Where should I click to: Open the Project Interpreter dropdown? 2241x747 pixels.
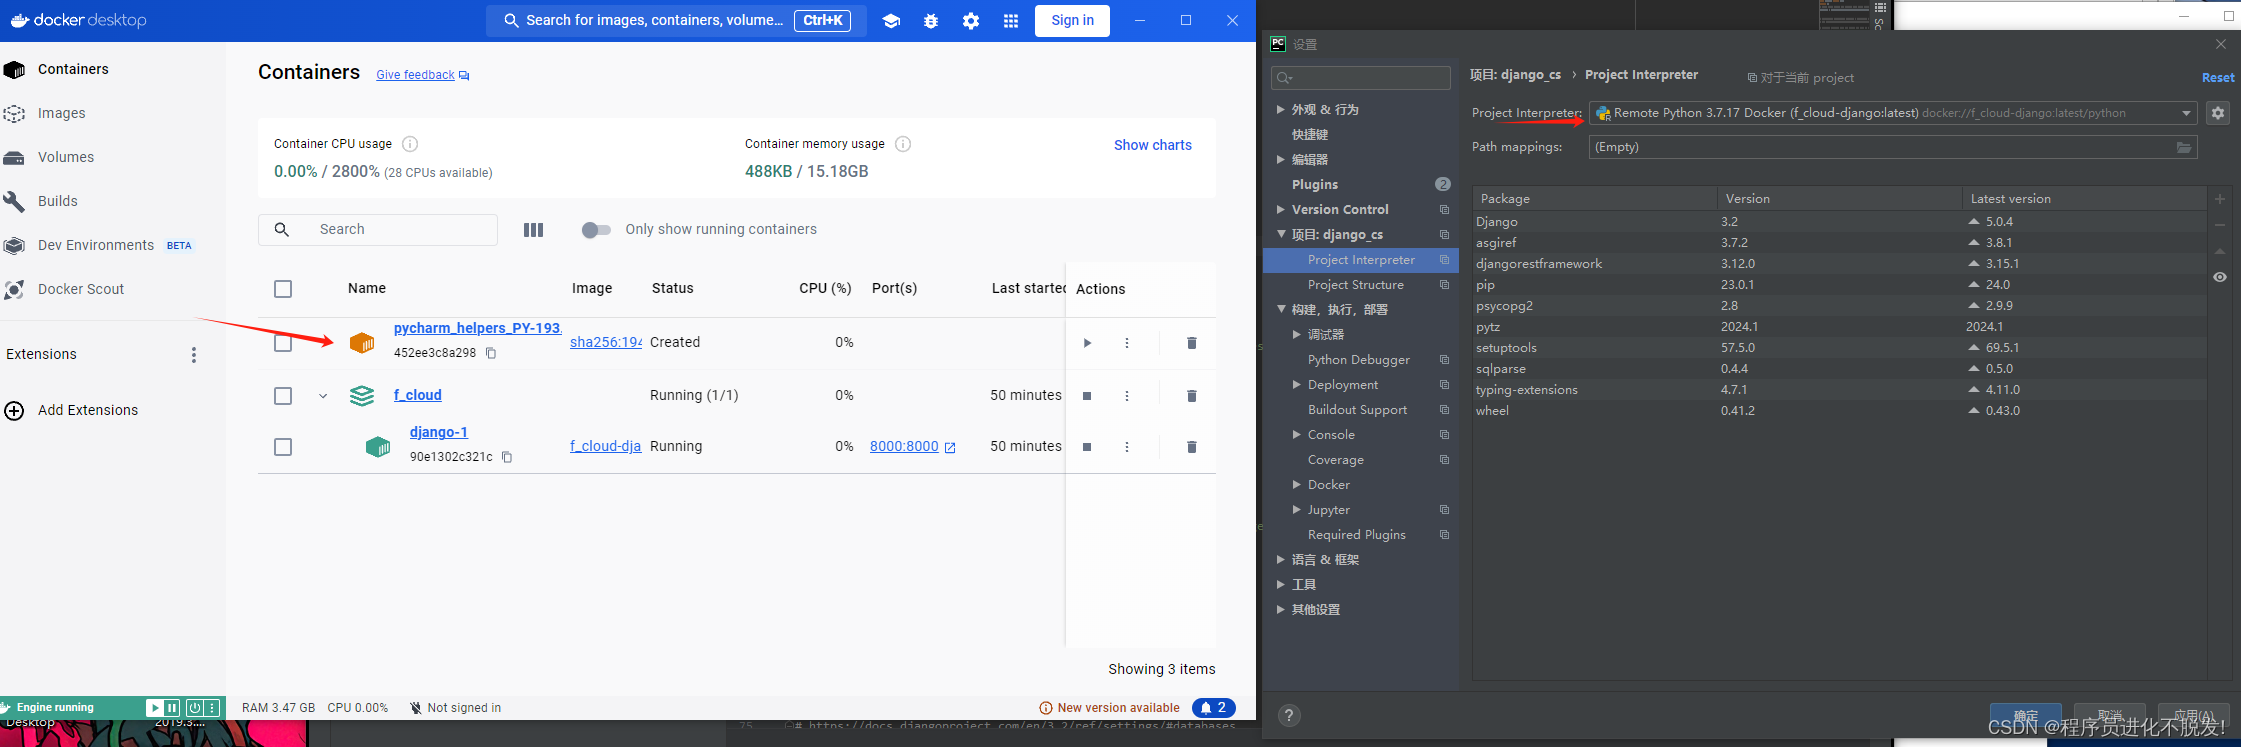tap(1892, 113)
